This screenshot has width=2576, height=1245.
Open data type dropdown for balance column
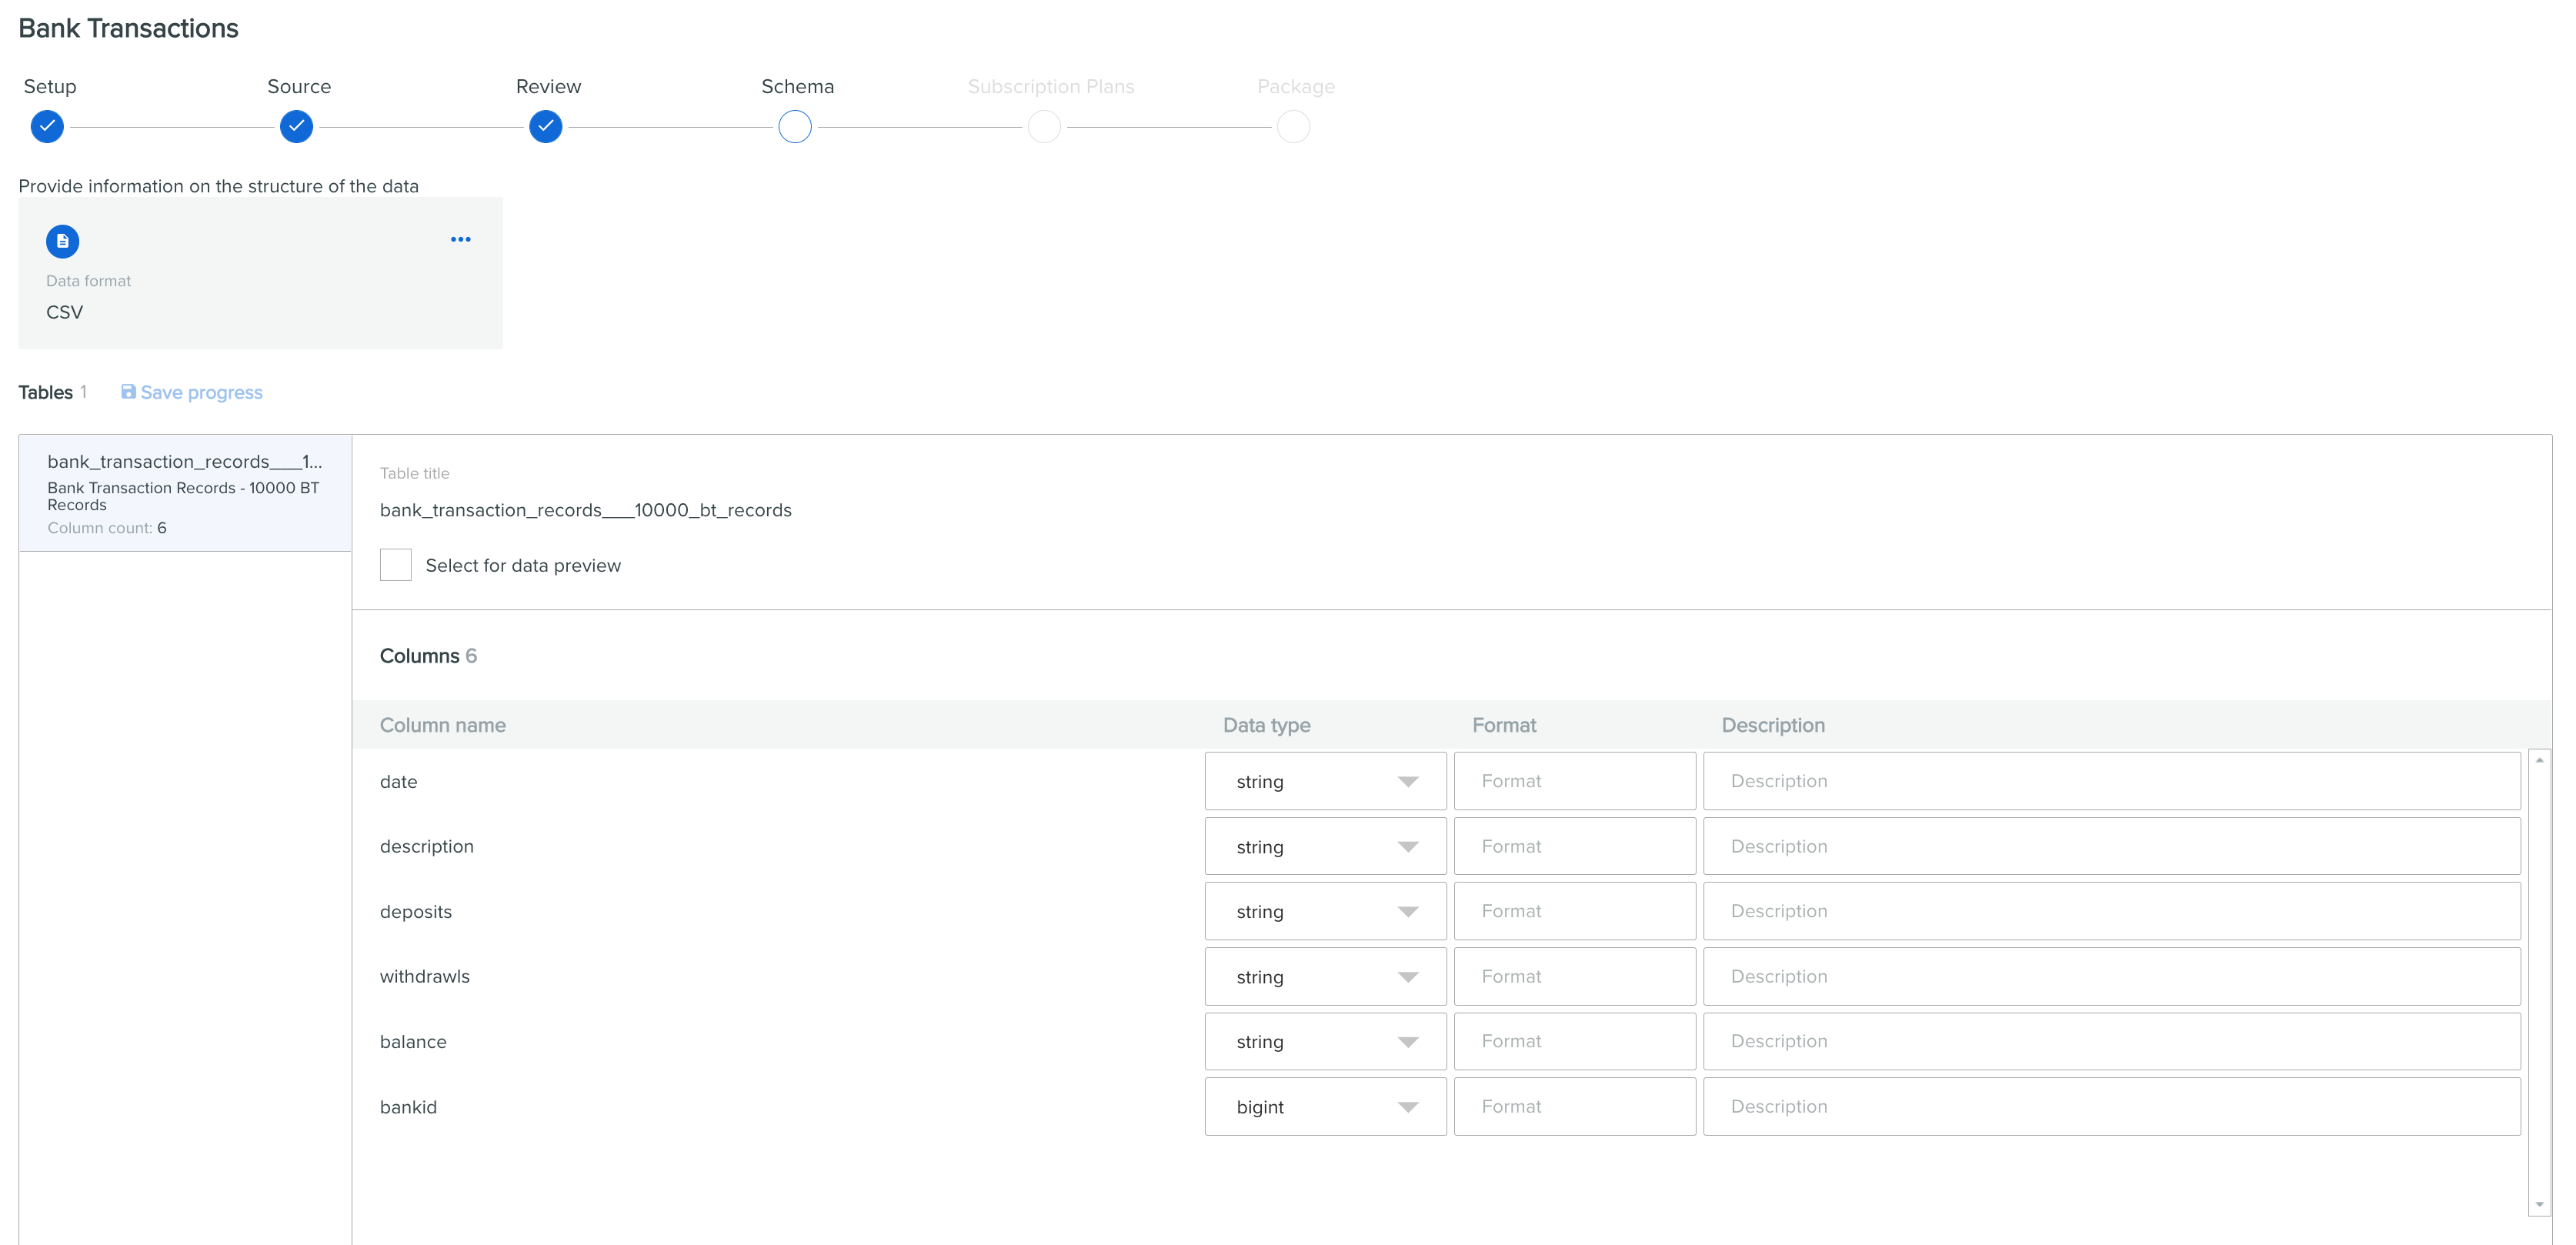pos(1325,1041)
